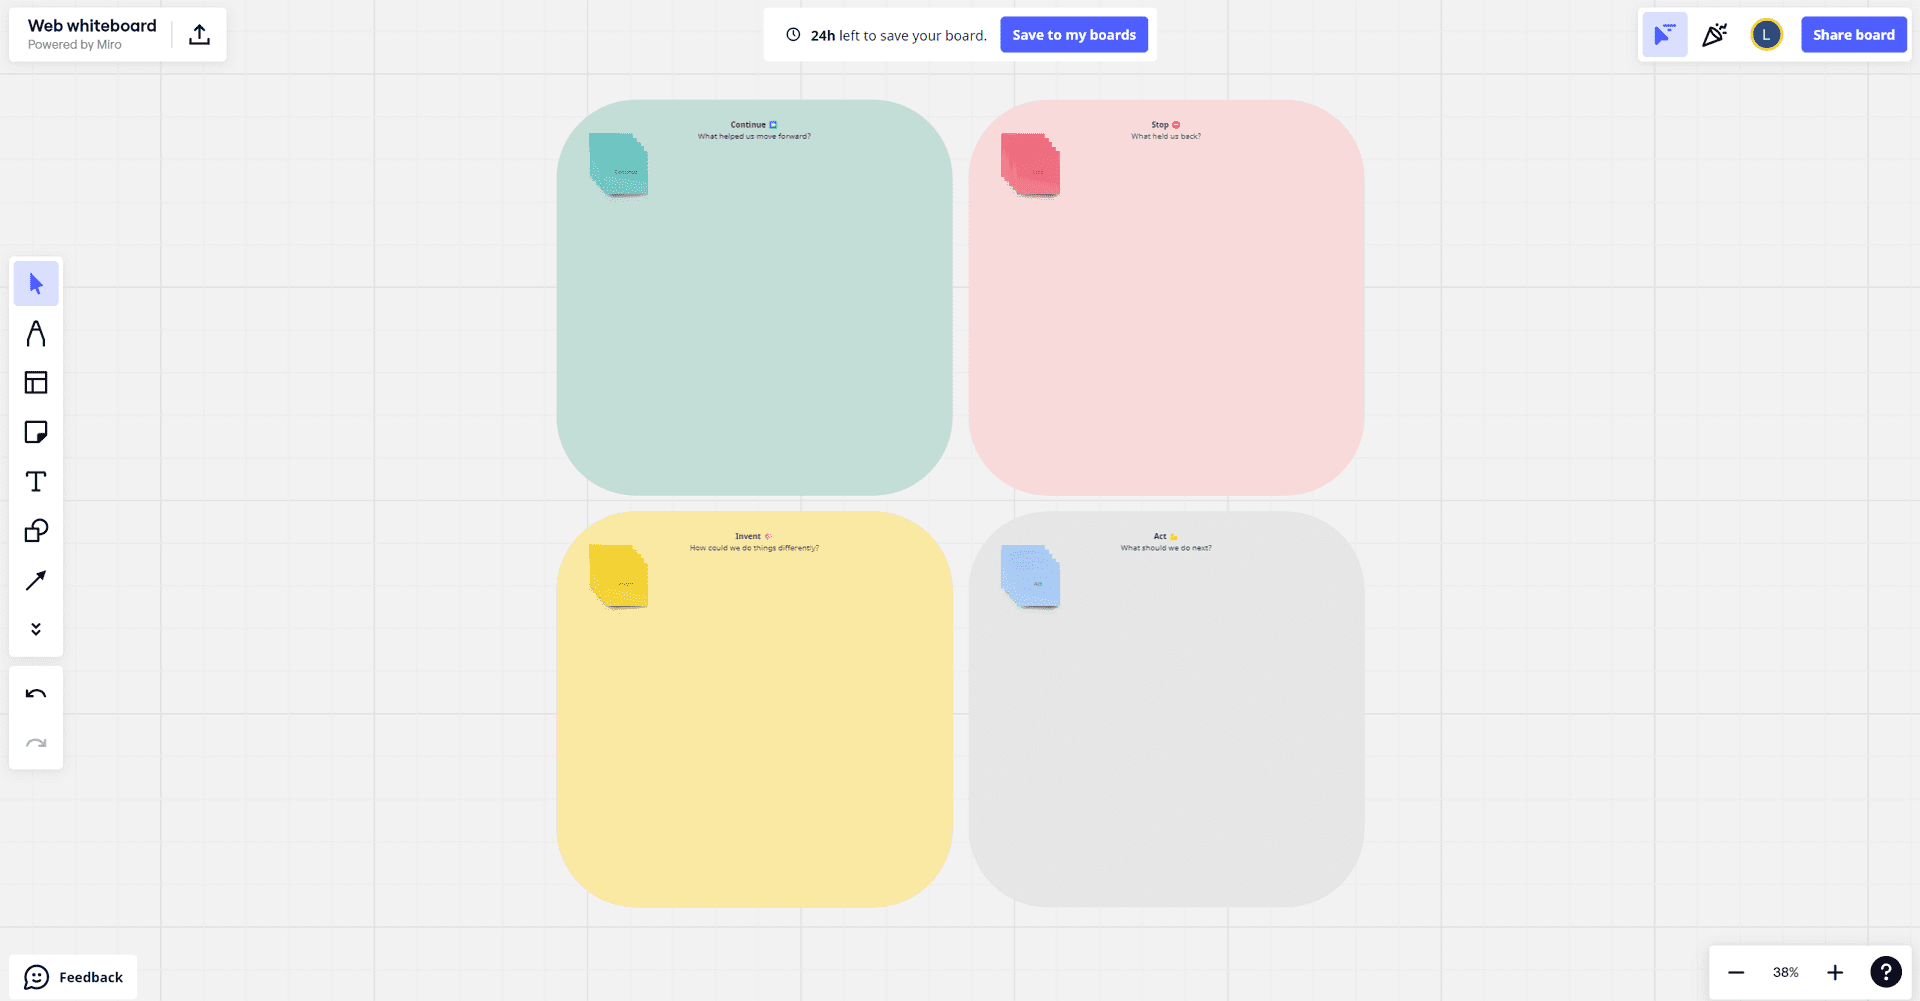Viewport: 1920px width, 1001px height.
Task: Click Save to my boards
Action: pyautogui.click(x=1074, y=35)
